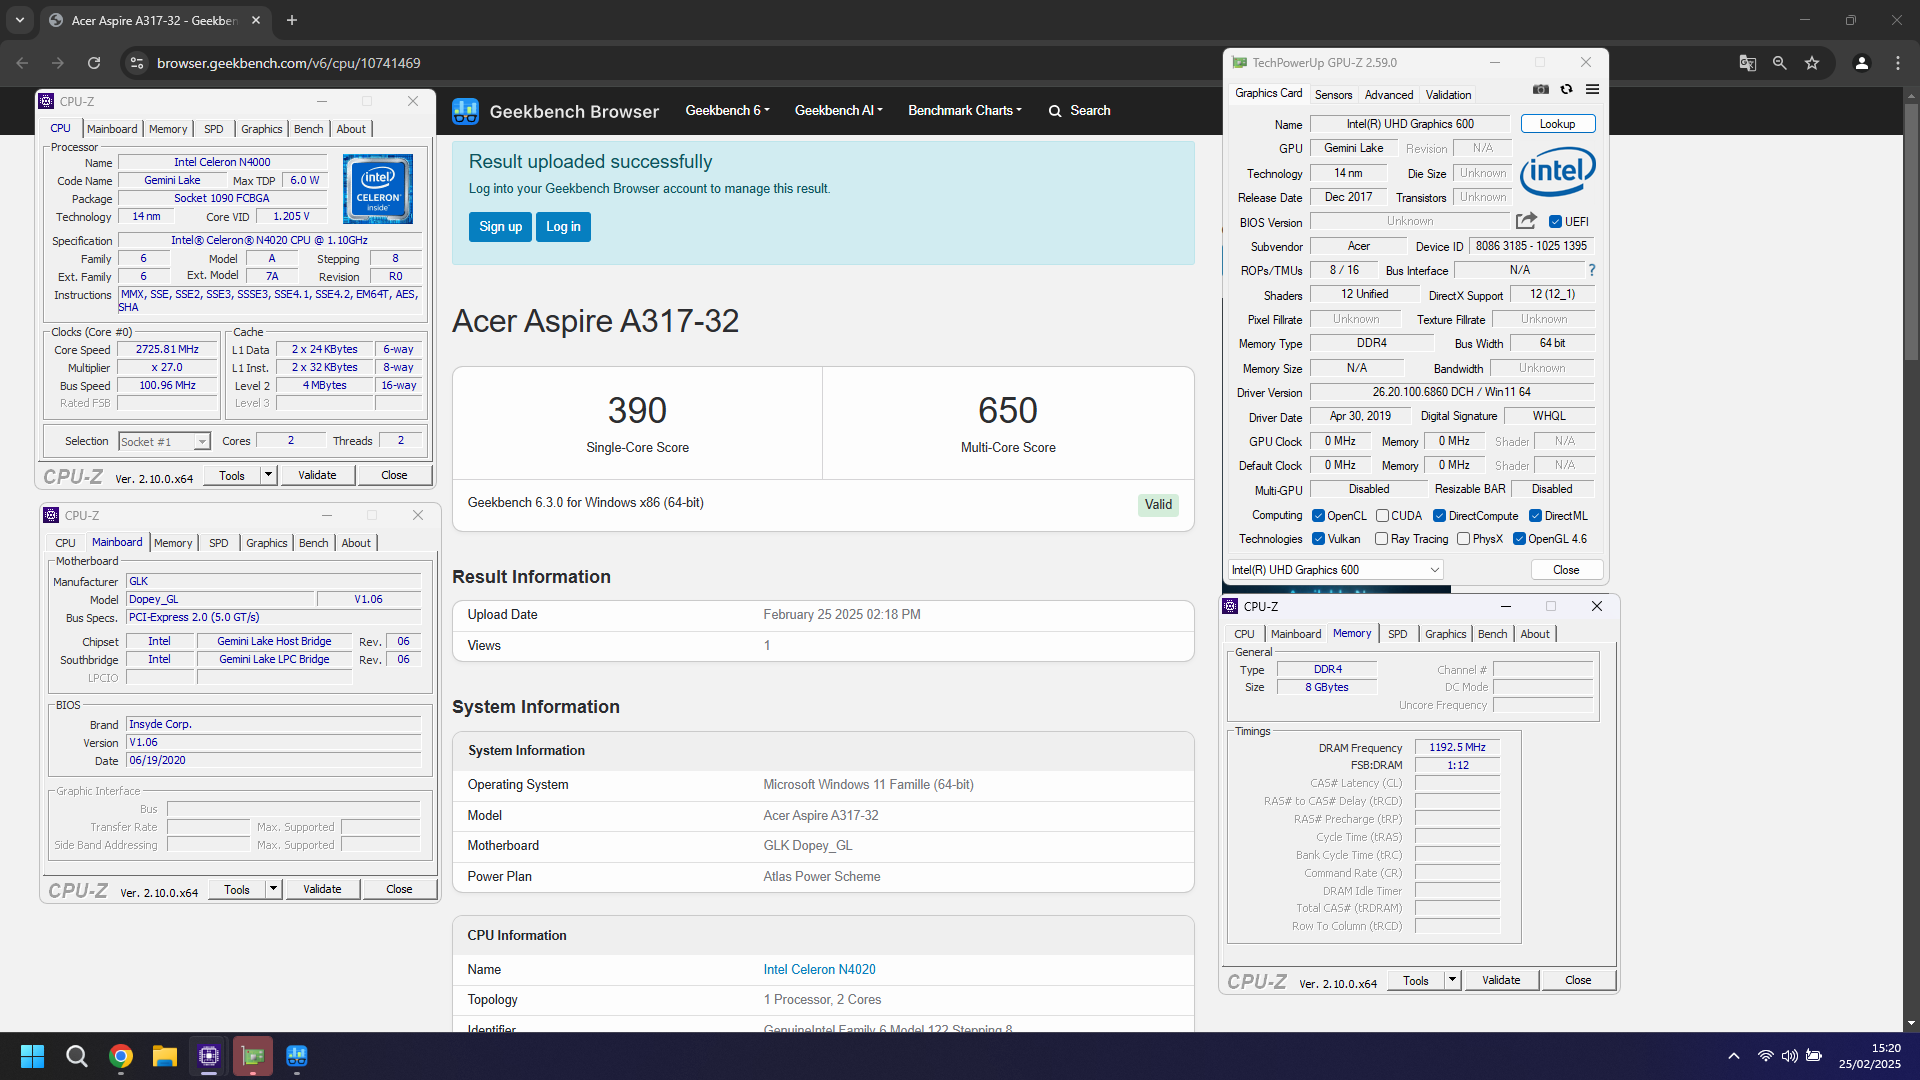Toggle the DirectCompute checkbox in GPU-Z
Image resolution: width=1920 pixels, height=1080 pixels.
1439,516
